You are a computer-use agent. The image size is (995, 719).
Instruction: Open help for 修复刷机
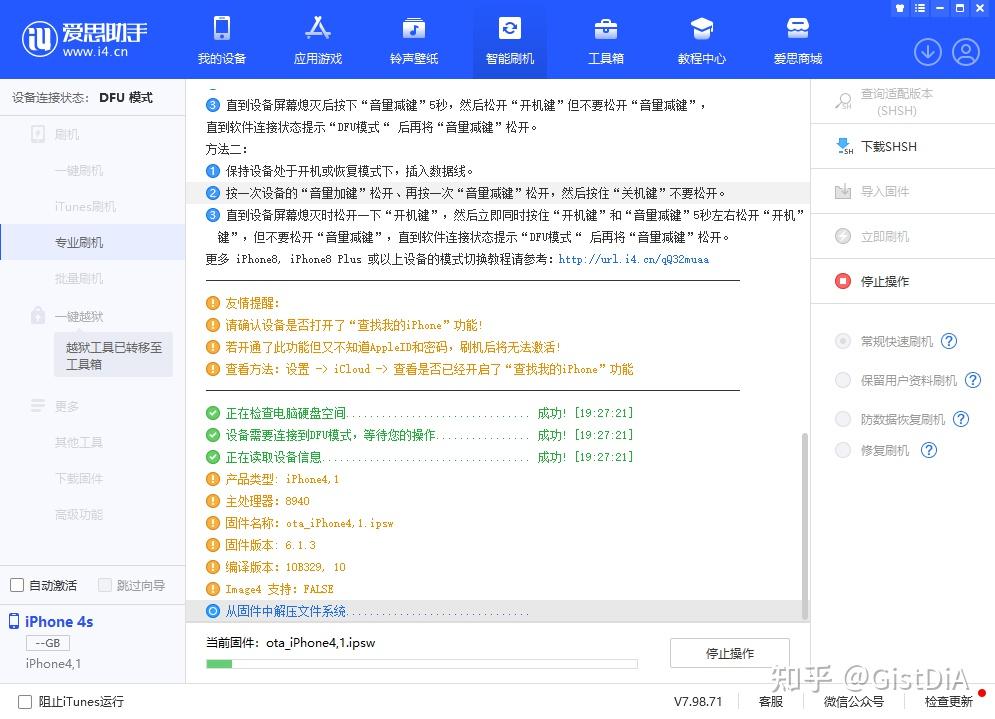pos(929,450)
